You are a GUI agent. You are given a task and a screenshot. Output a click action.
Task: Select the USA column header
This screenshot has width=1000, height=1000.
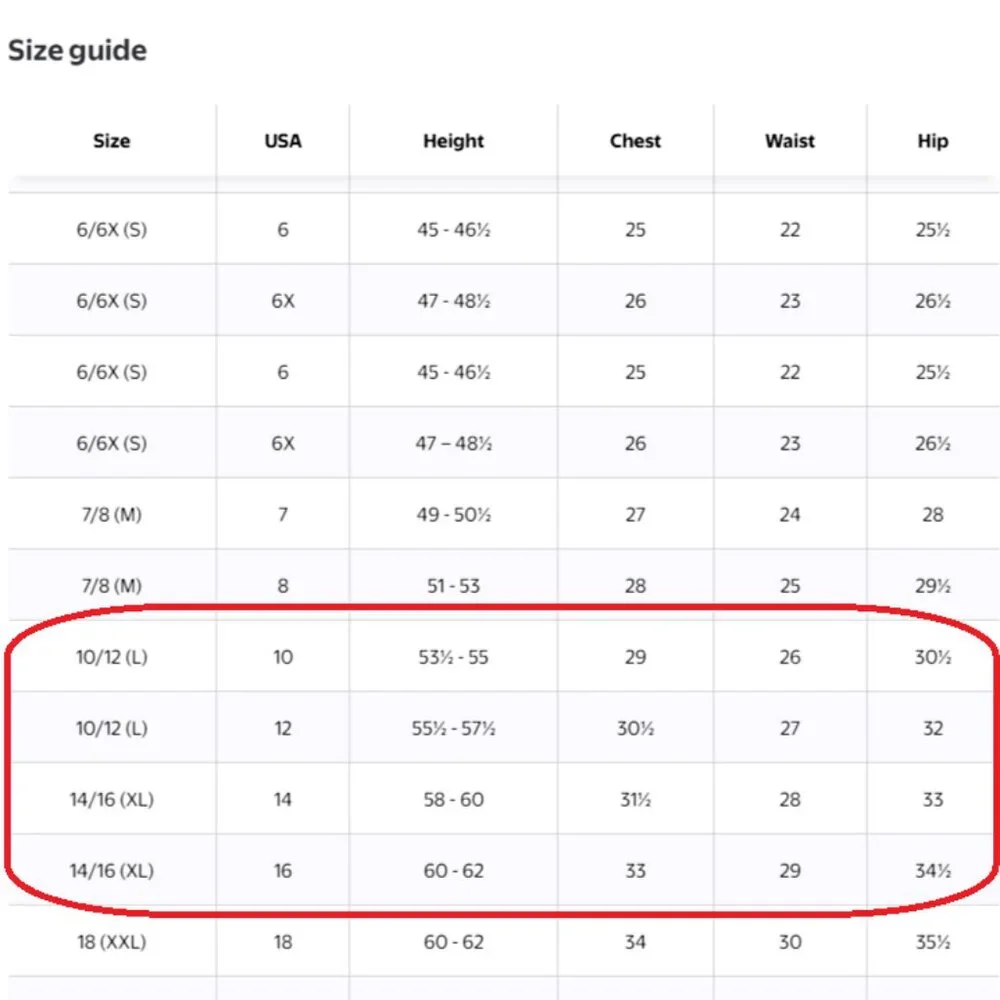[283, 141]
